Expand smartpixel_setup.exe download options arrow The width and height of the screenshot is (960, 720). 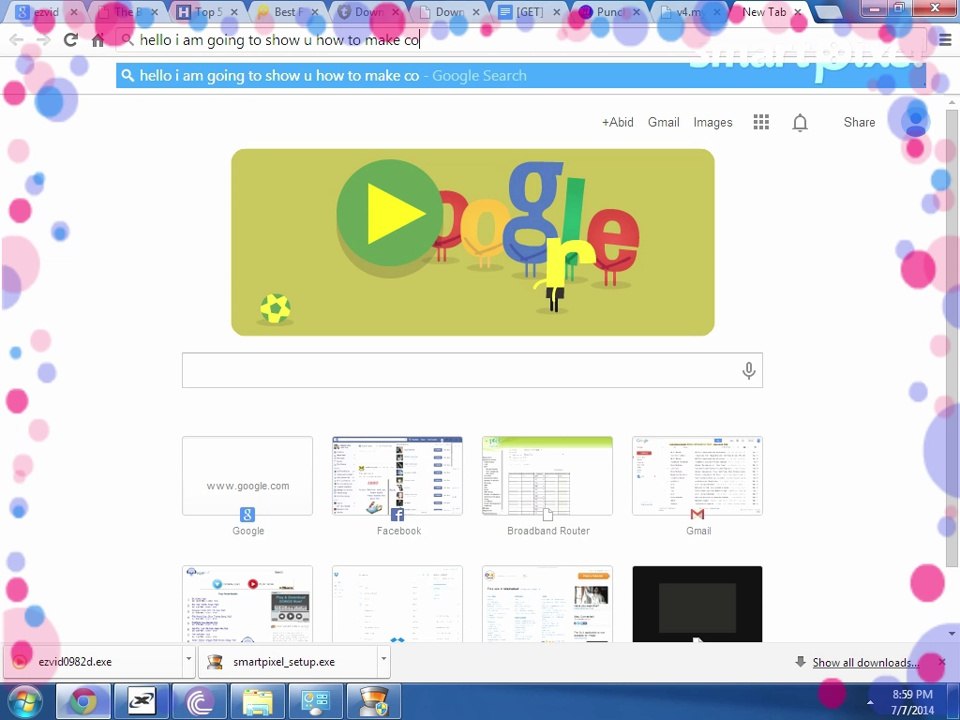pyautogui.click(x=384, y=659)
